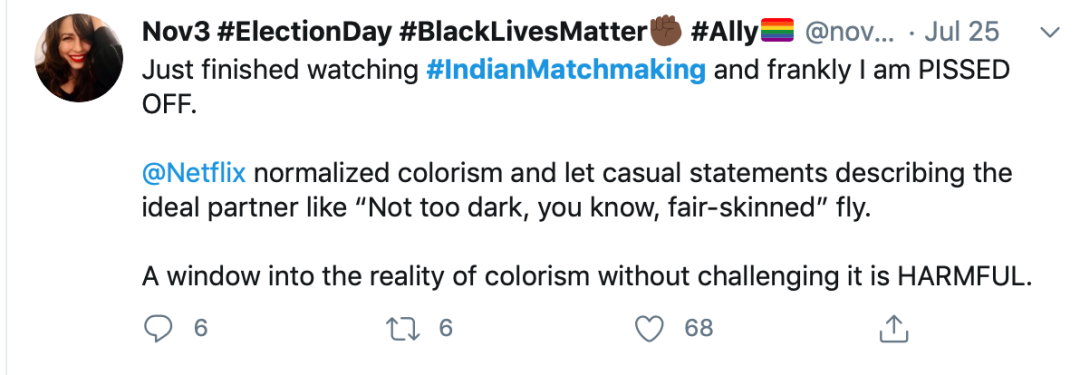The height and width of the screenshot is (375, 1080).
Task: Open the author's profile picture
Action: [x=79, y=58]
